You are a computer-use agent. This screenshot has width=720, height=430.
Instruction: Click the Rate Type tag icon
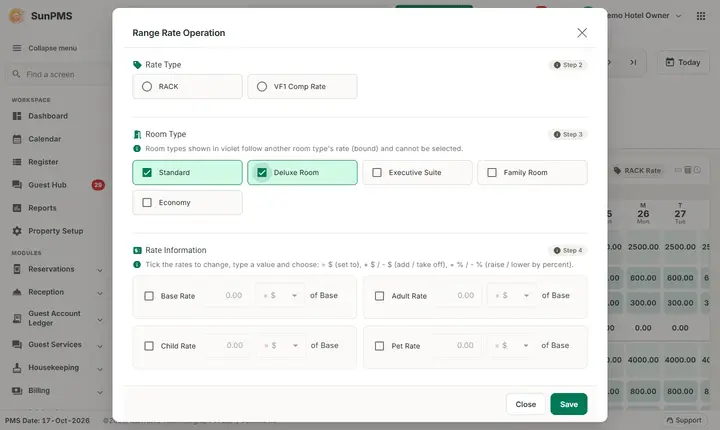click(x=137, y=65)
